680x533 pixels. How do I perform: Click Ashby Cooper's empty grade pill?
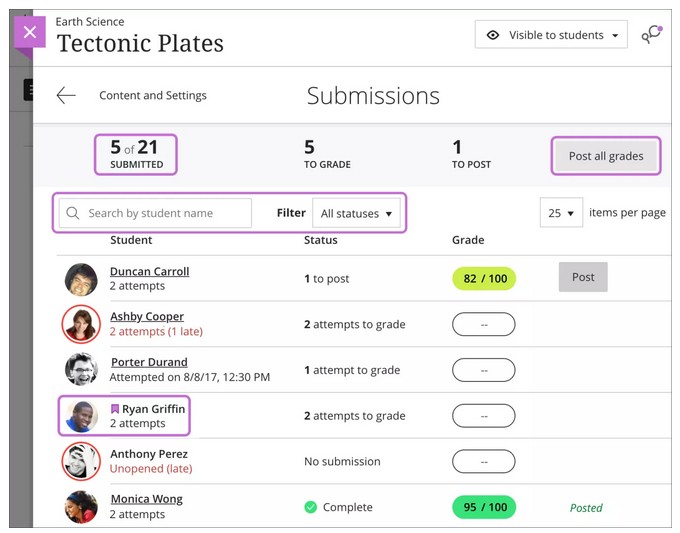(484, 324)
